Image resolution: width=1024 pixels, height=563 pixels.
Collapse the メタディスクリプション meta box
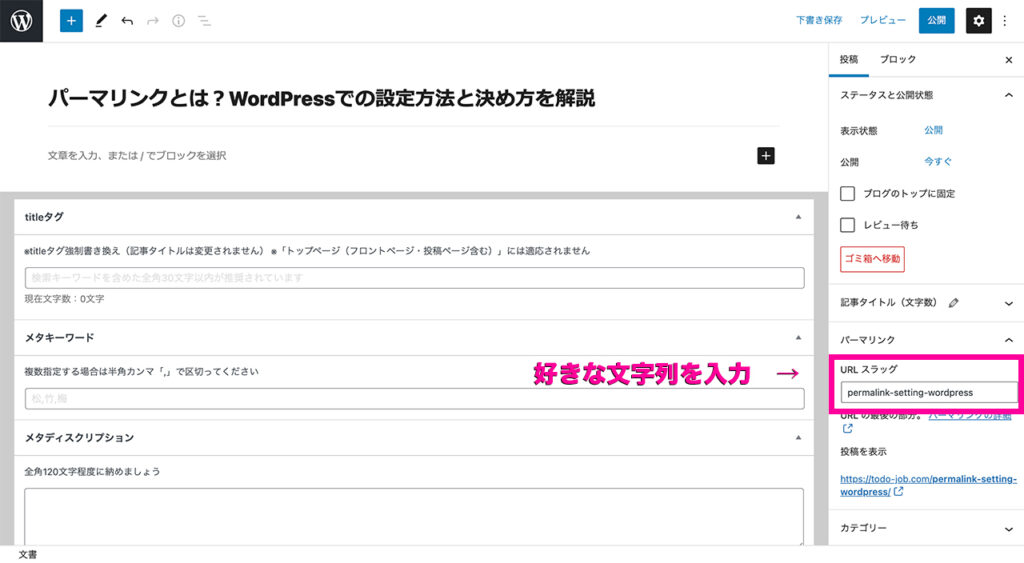pos(798,438)
